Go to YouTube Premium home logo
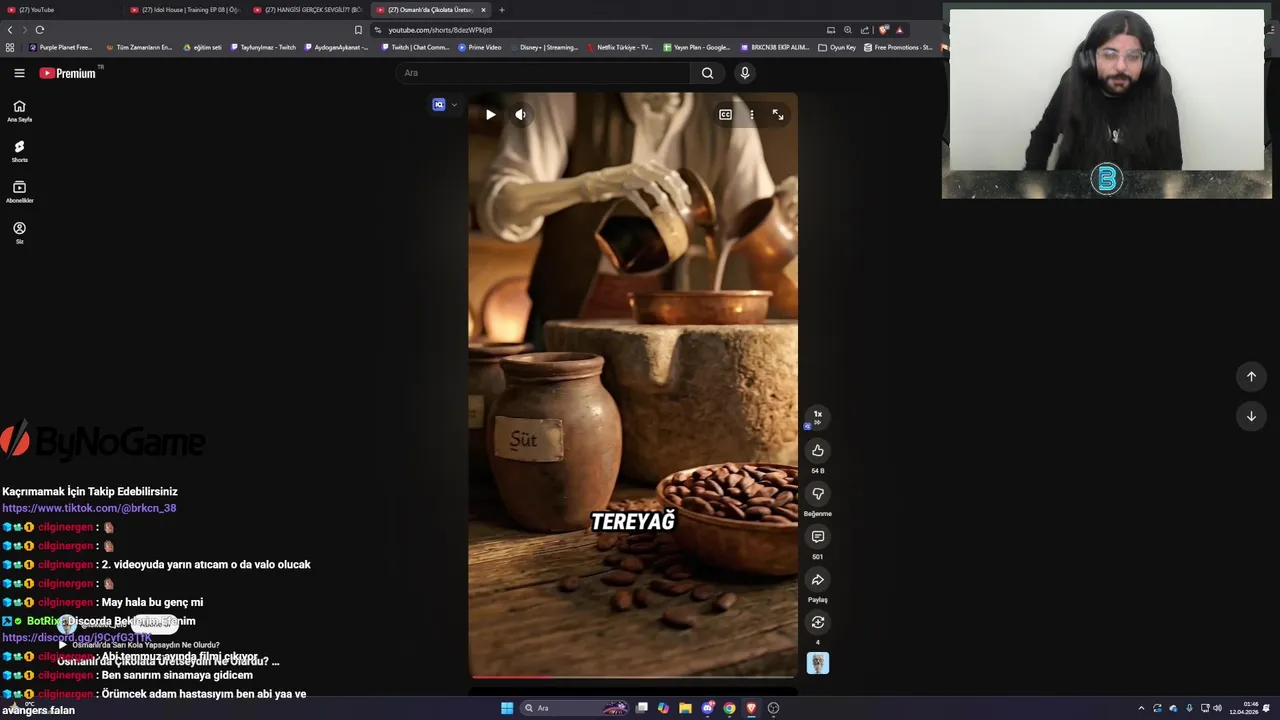Viewport: 1280px width, 720px height. 68,73
